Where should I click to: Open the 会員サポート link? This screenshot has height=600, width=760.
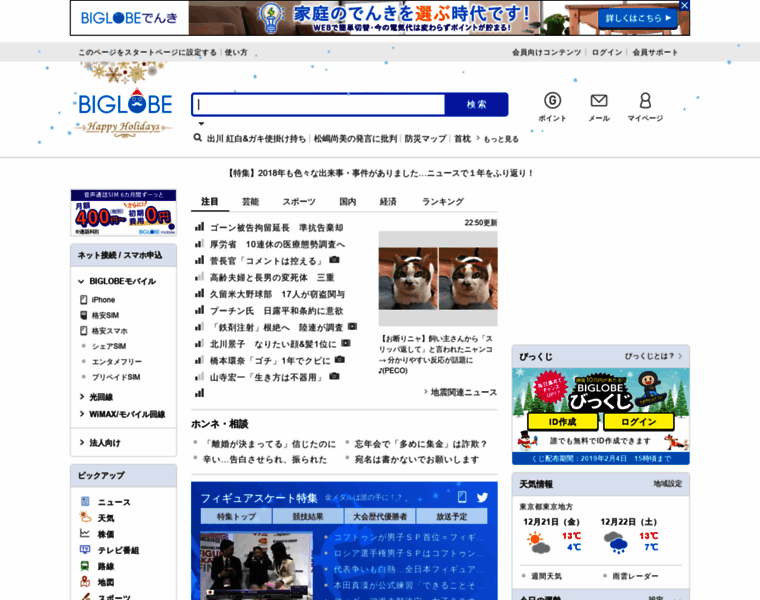click(x=655, y=52)
